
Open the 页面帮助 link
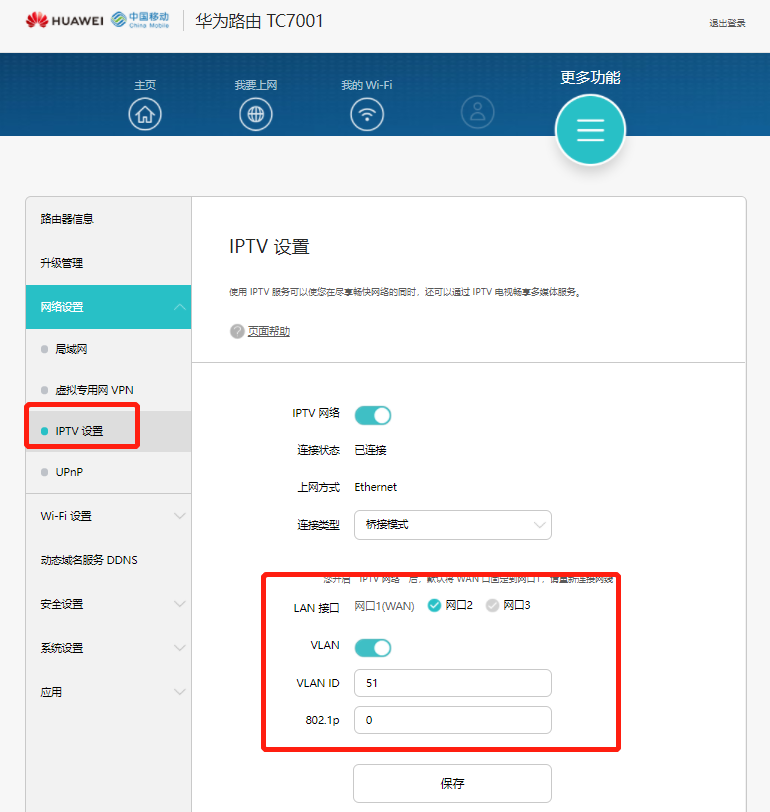[x=269, y=331]
